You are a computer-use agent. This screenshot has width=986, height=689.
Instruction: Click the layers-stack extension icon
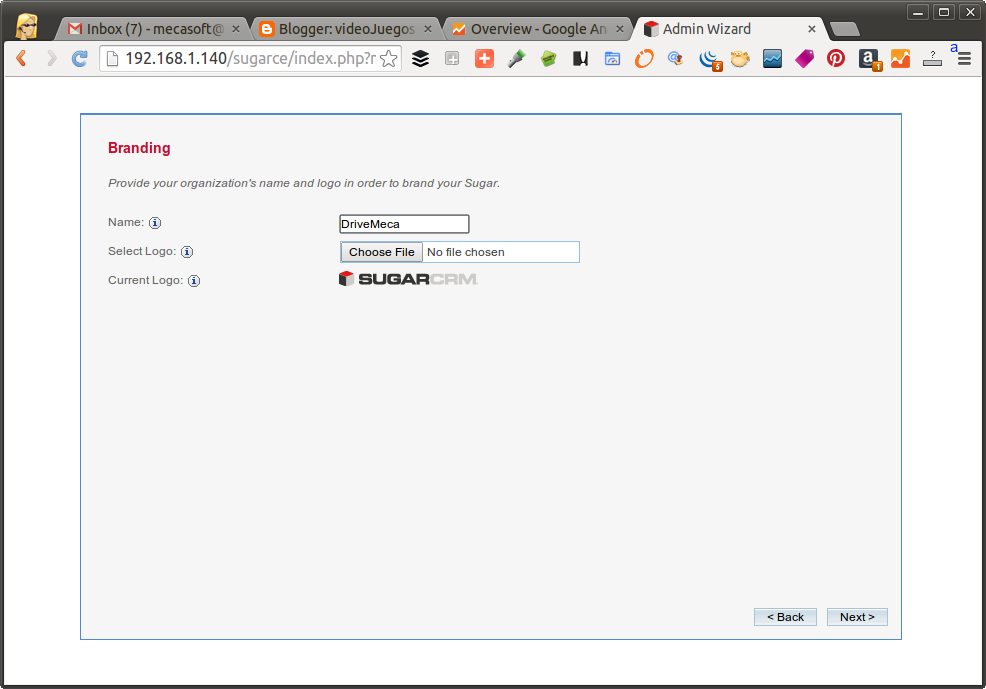pos(420,58)
